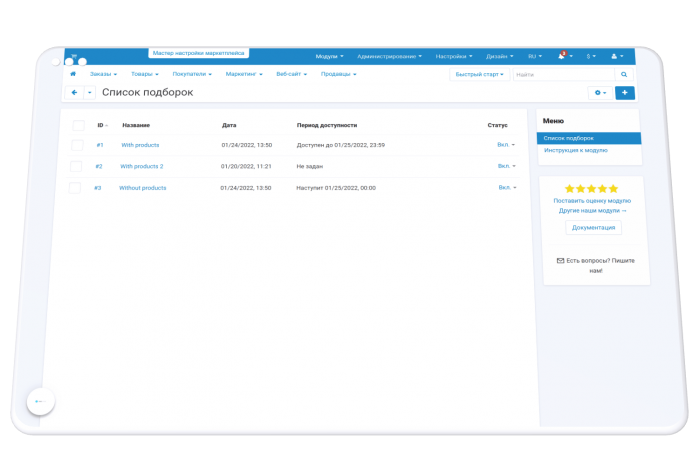Open the With products collection link
The height and width of the screenshot is (466, 700).
click(x=140, y=145)
